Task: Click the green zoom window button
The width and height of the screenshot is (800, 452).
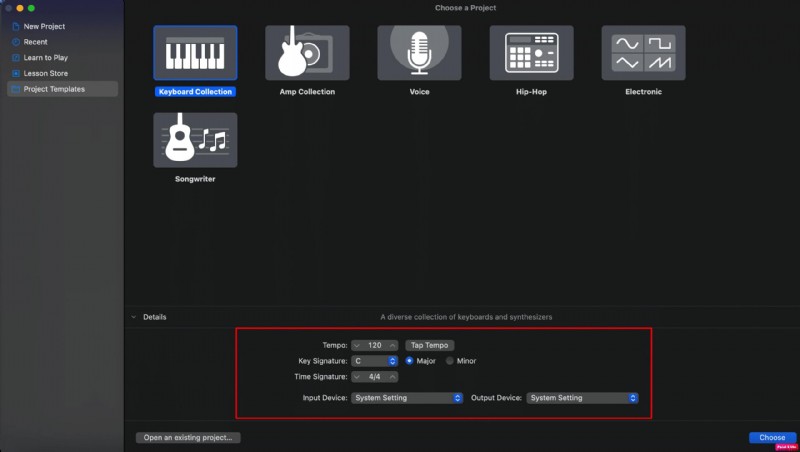Action: [x=31, y=8]
